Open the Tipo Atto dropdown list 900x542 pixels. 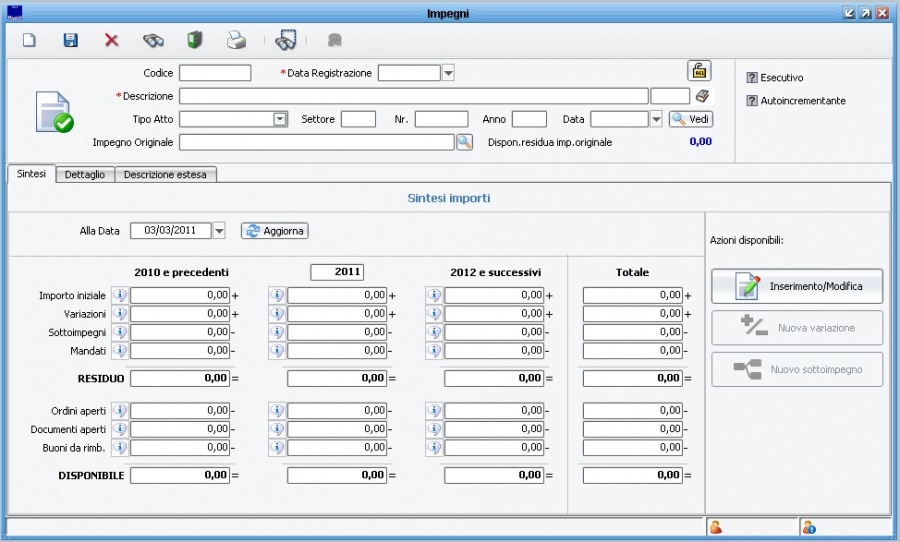(280, 119)
